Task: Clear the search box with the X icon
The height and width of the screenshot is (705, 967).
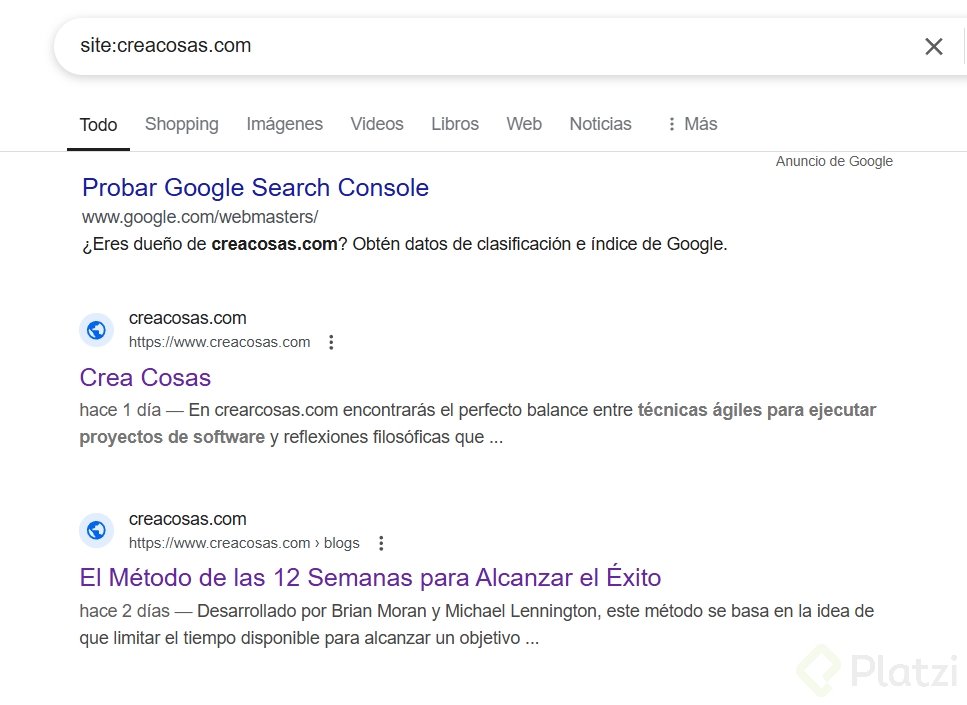Action: pyautogui.click(x=934, y=46)
